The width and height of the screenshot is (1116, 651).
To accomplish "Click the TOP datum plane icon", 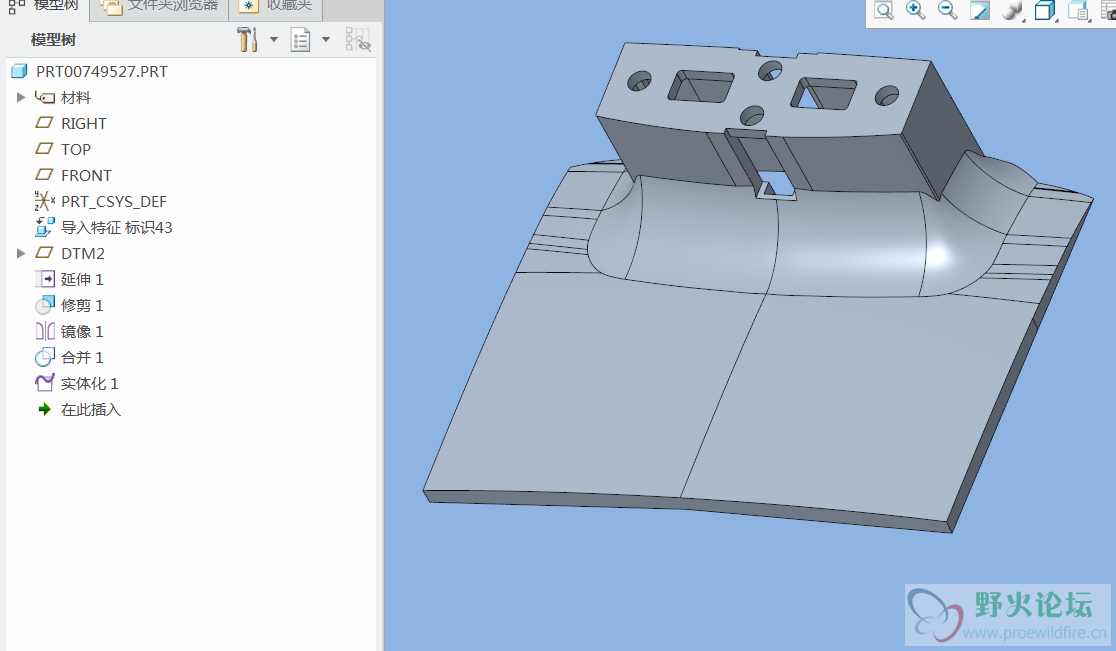I will pyautogui.click(x=44, y=149).
